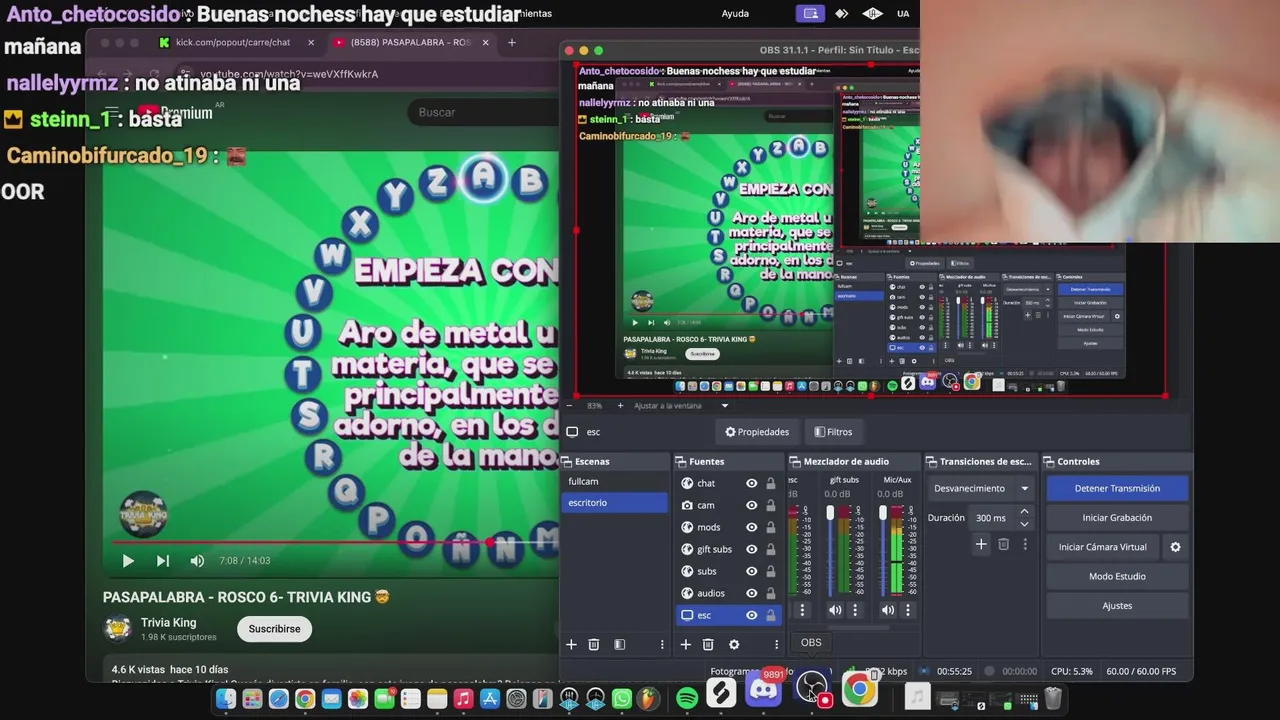Viewport: 1280px width, 720px height.
Task: Open the Ayuda menu in the menu bar
Action: 735,13
